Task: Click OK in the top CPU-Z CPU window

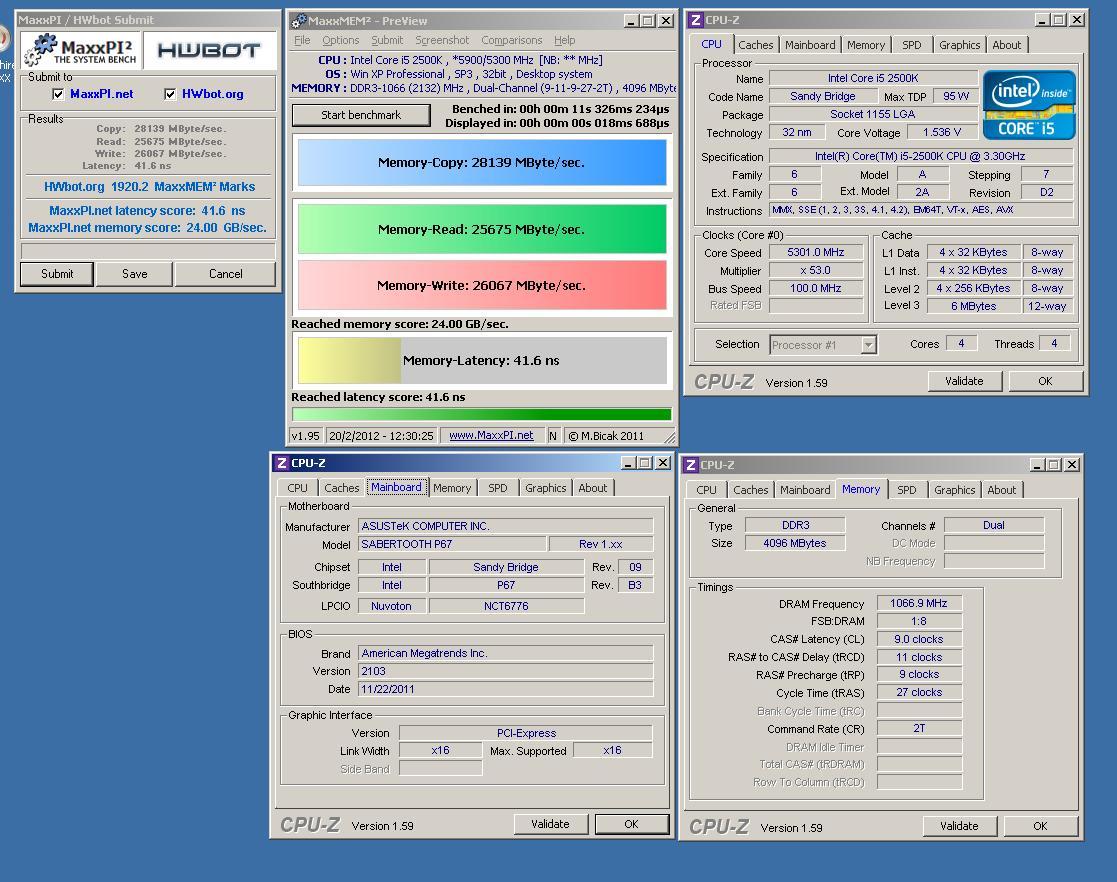Action: coord(1044,382)
